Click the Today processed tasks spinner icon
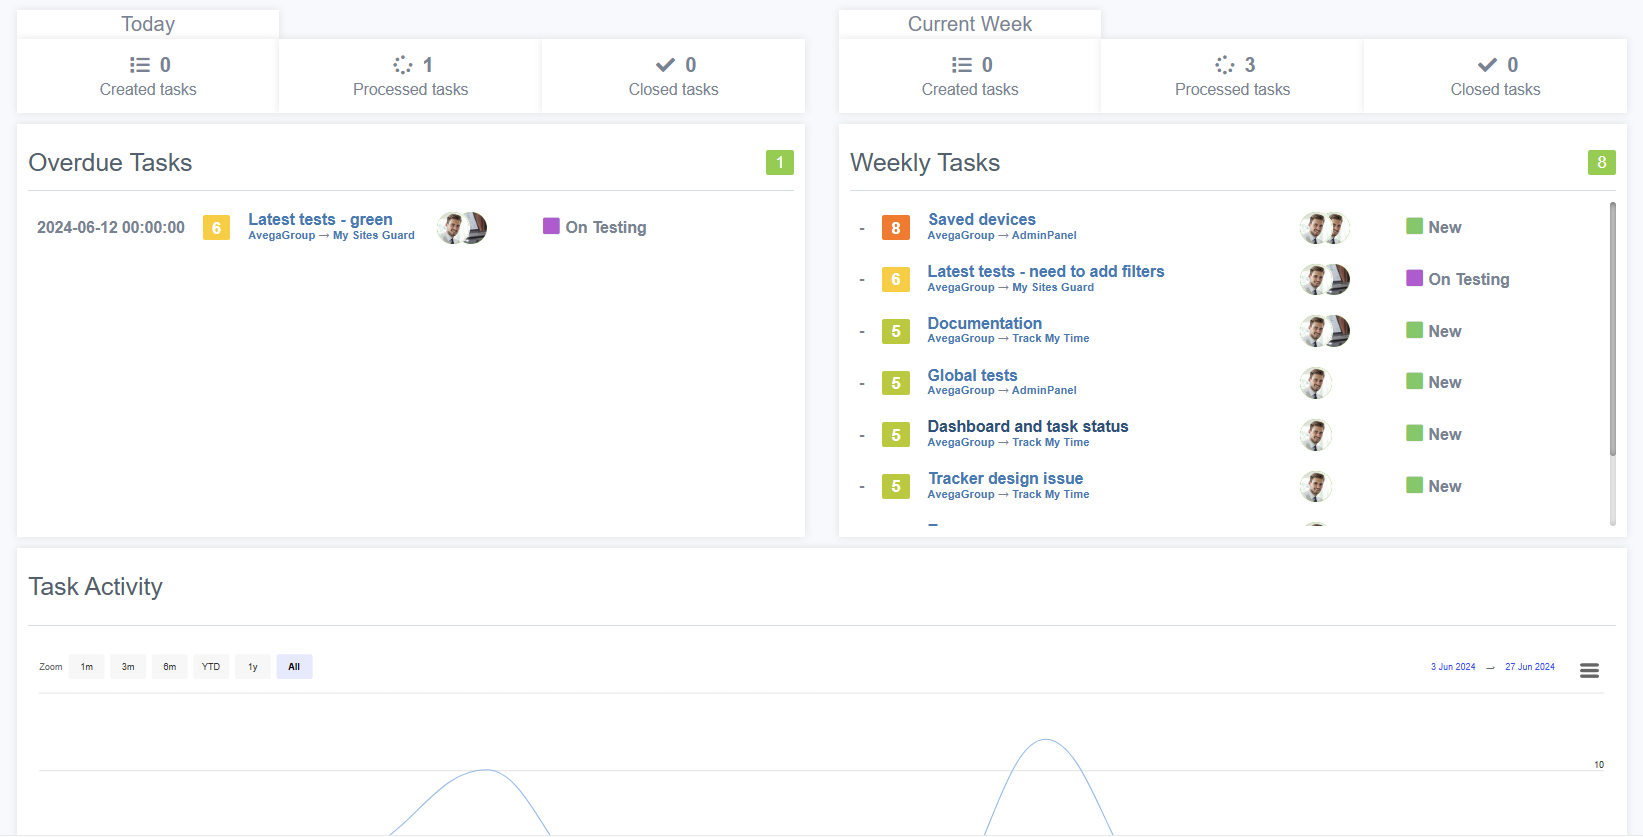Image resolution: width=1643 pixels, height=837 pixels. (x=403, y=65)
